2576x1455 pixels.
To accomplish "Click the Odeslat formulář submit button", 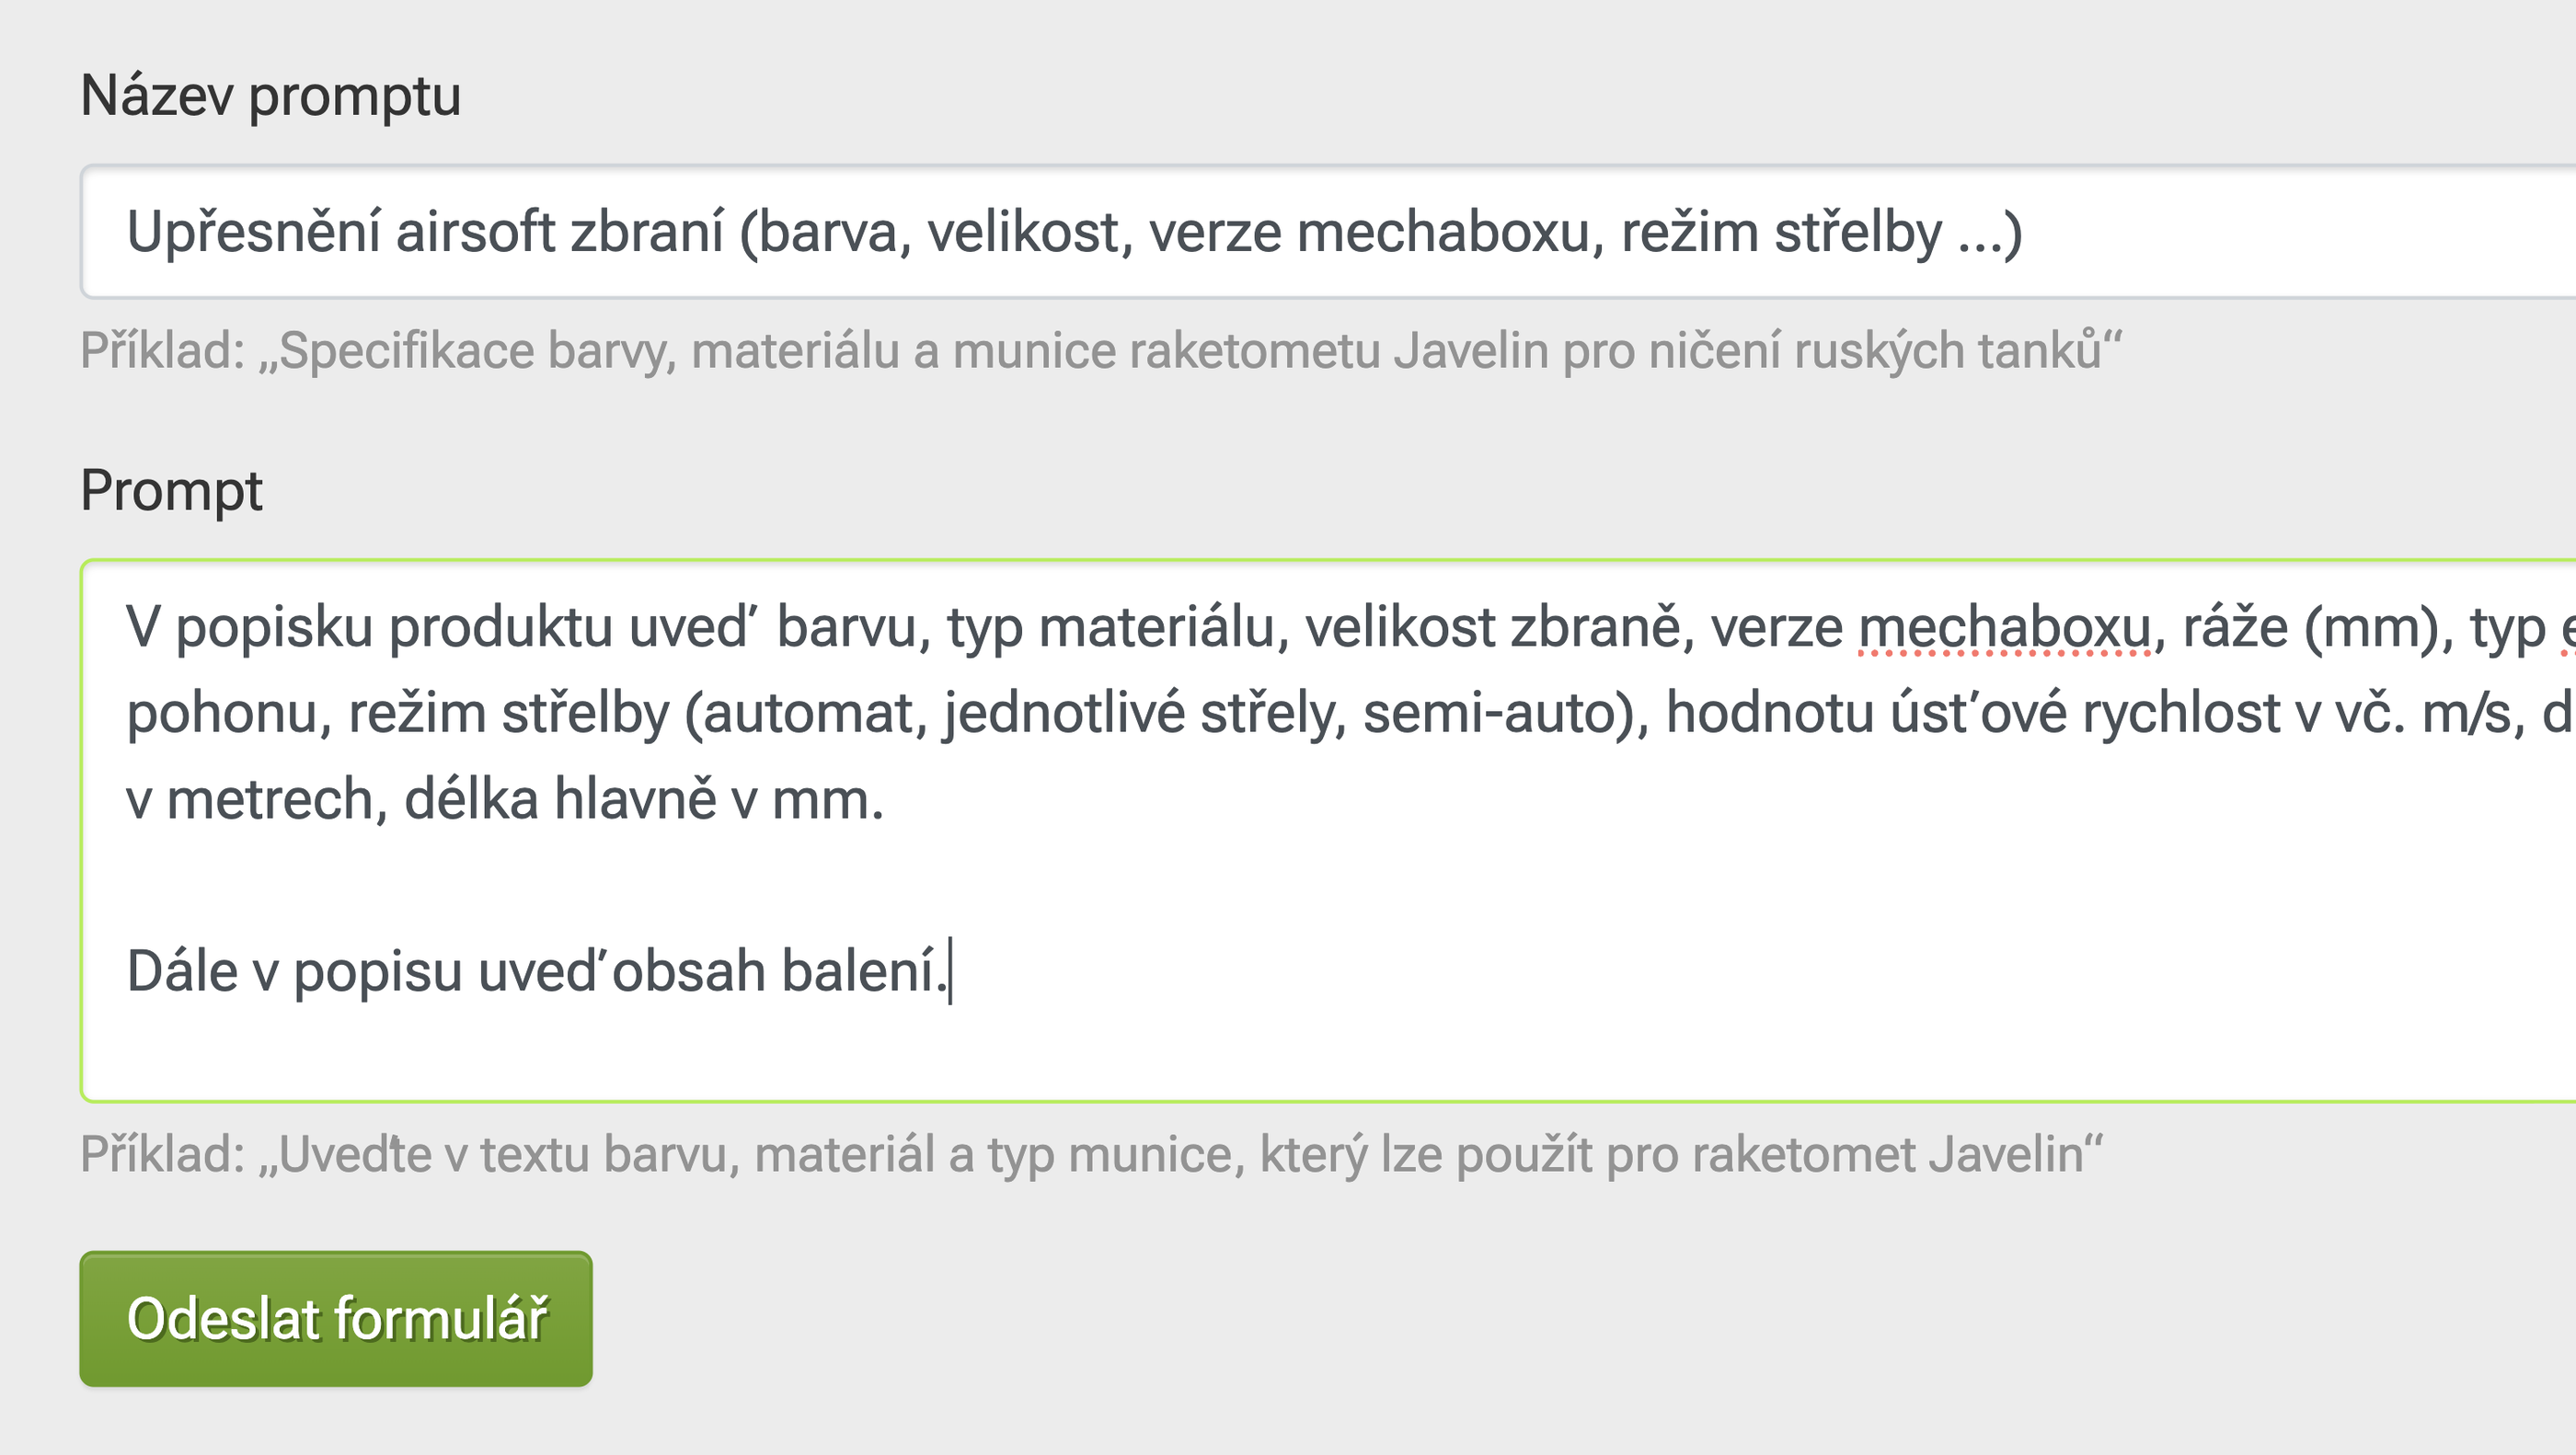I will click(336, 1318).
